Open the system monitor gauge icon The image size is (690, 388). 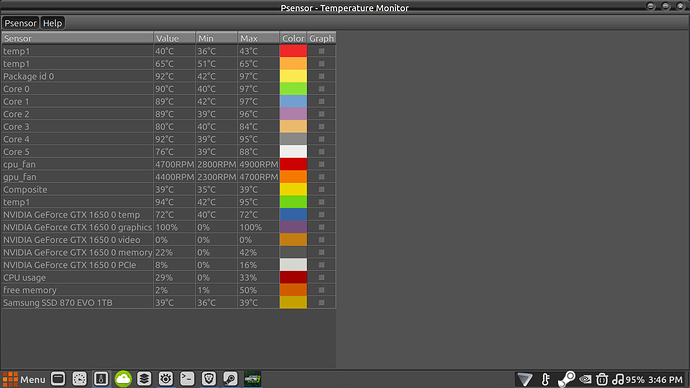pos(80,379)
